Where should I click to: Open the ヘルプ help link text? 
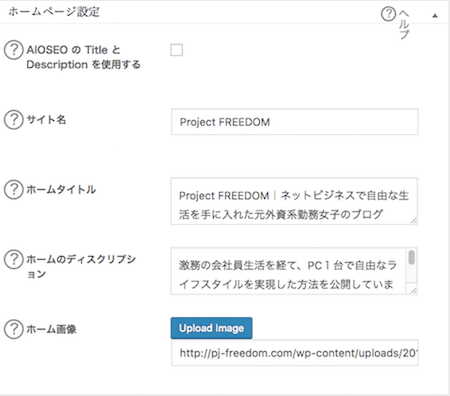click(404, 24)
